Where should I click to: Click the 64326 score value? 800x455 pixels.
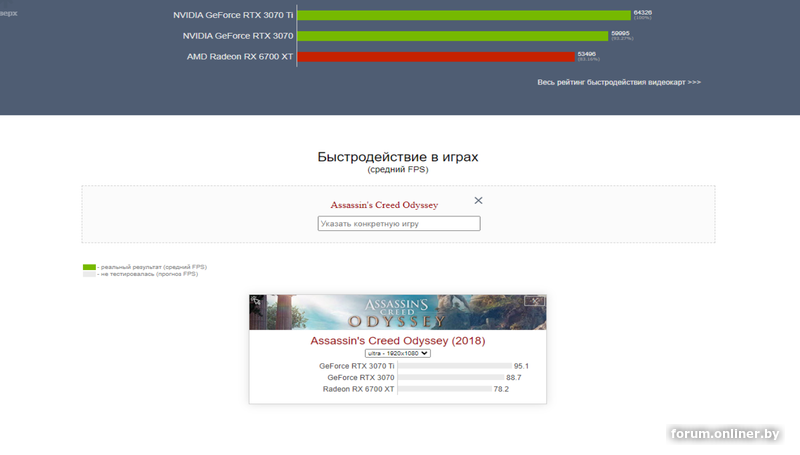click(x=642, y=12)
